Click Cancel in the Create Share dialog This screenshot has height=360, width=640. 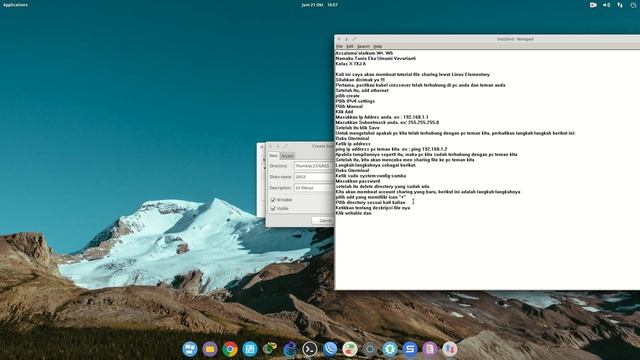point(324,220)
